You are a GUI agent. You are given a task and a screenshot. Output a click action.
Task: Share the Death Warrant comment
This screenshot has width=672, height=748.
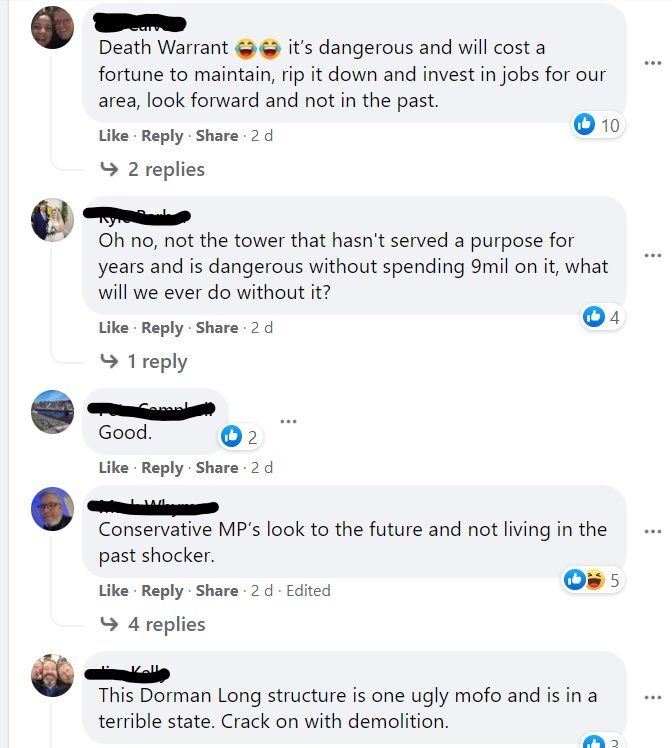217,136
